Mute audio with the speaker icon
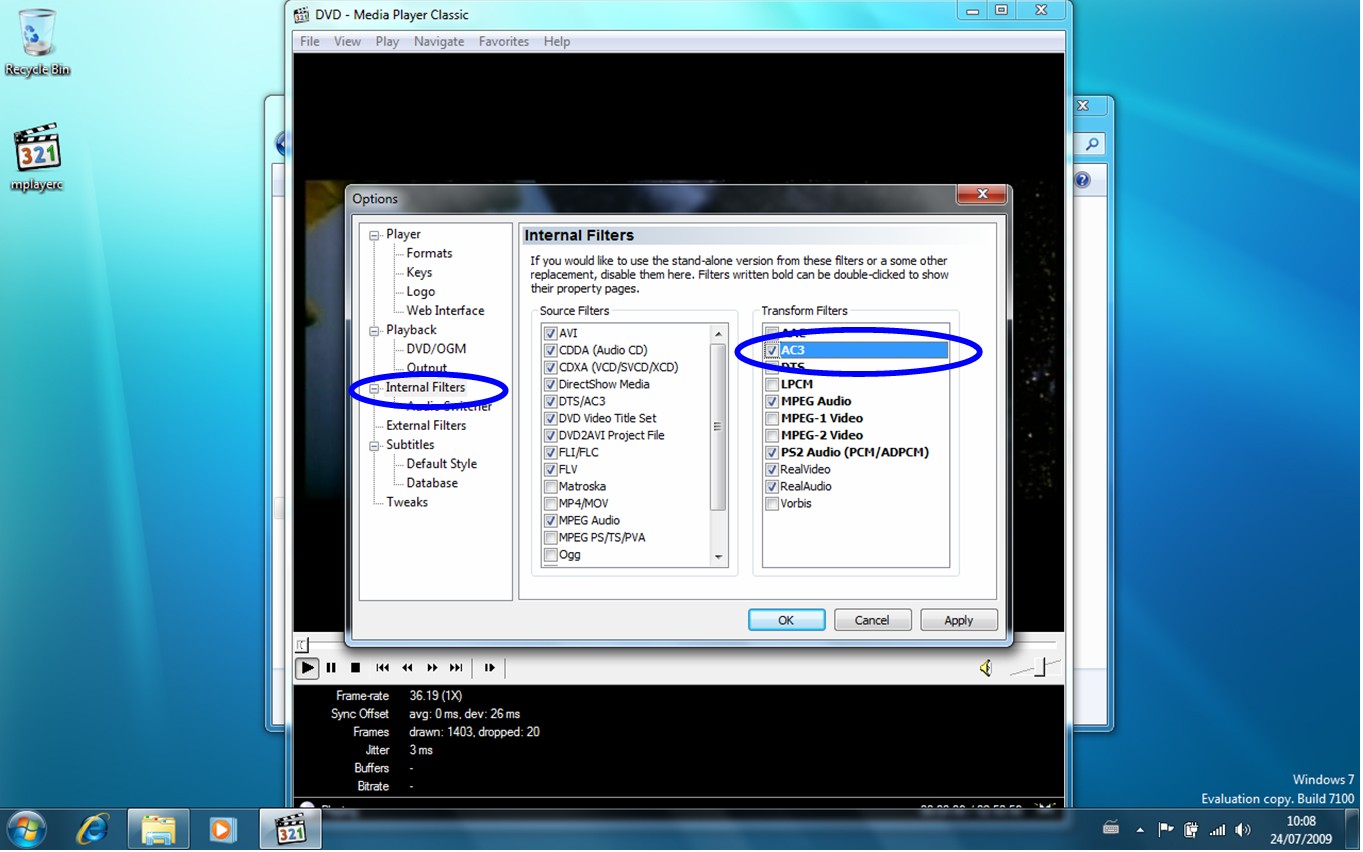This screenshot has width=1363, height=852. tap(986, 669)
